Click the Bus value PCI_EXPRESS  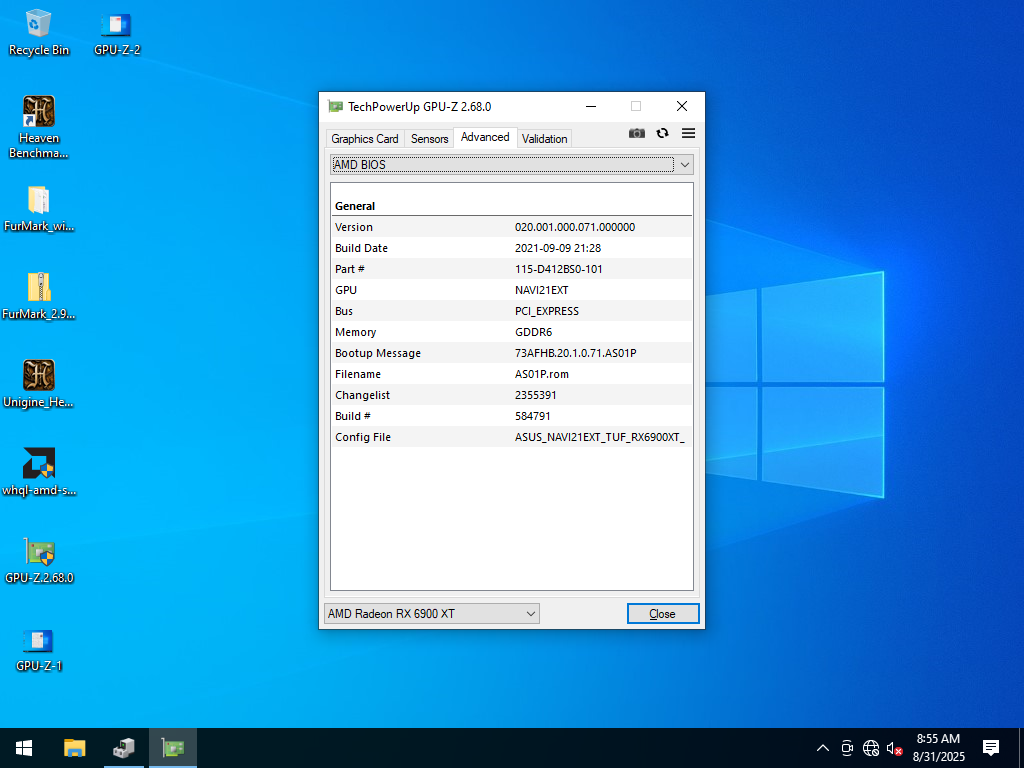[x=547, y=311]
